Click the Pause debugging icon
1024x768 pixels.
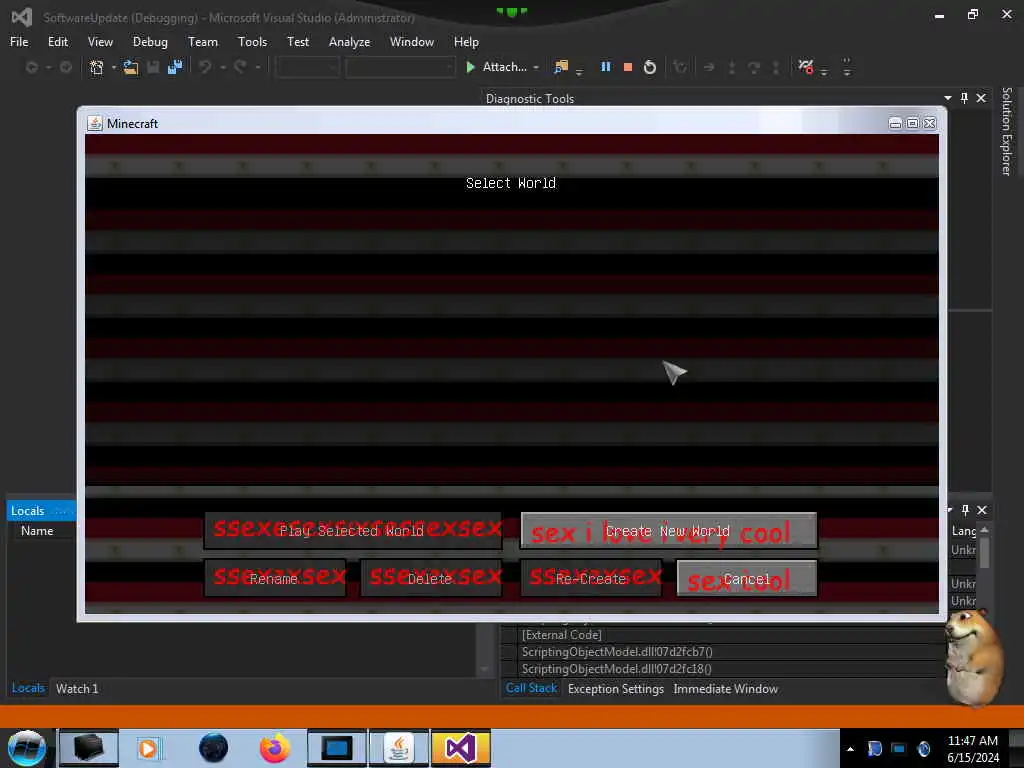coord(605,67)
